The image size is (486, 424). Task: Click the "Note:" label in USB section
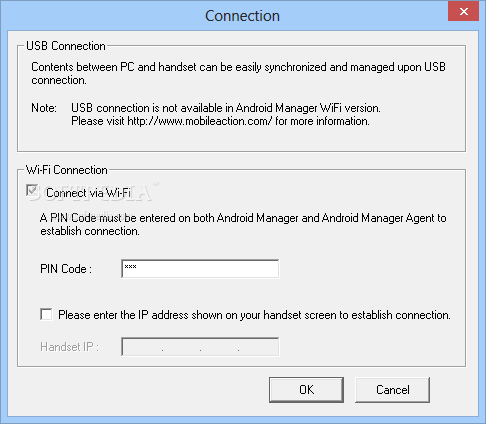(44, 108)
